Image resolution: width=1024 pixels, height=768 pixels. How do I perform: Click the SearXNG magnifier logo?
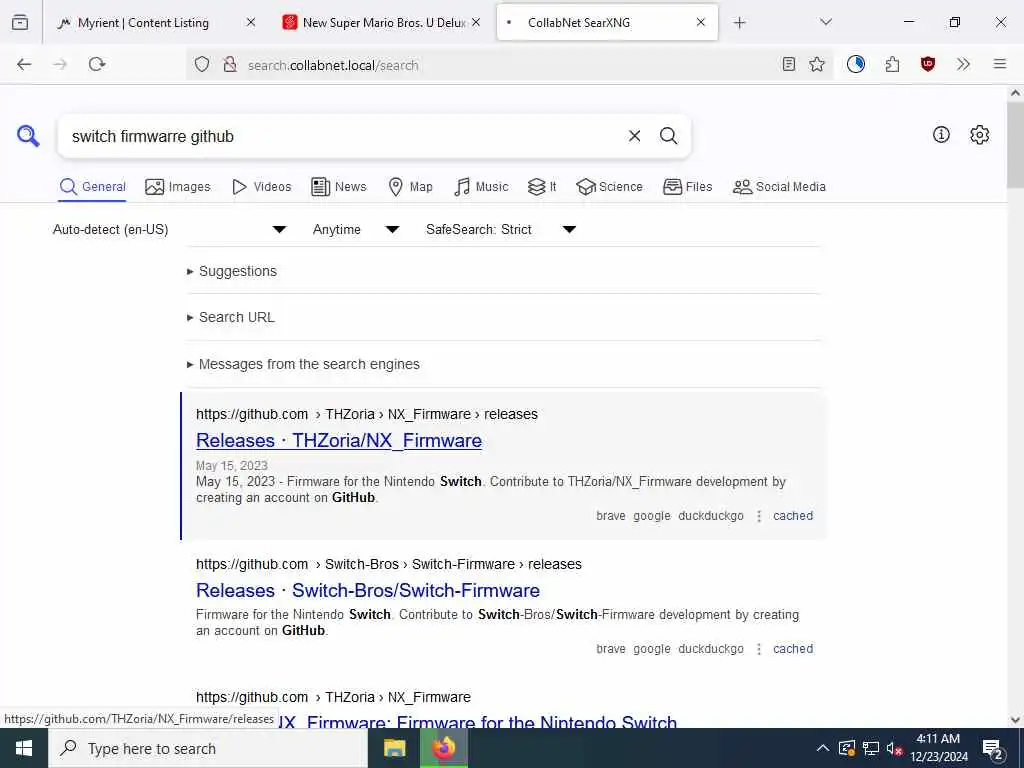pyautogui.click(x=28, y=136)
